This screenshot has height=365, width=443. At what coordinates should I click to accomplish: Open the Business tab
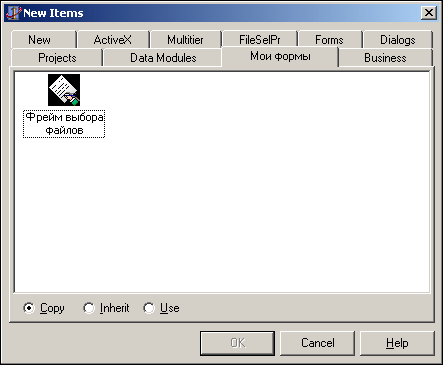[x=385, y=58]
